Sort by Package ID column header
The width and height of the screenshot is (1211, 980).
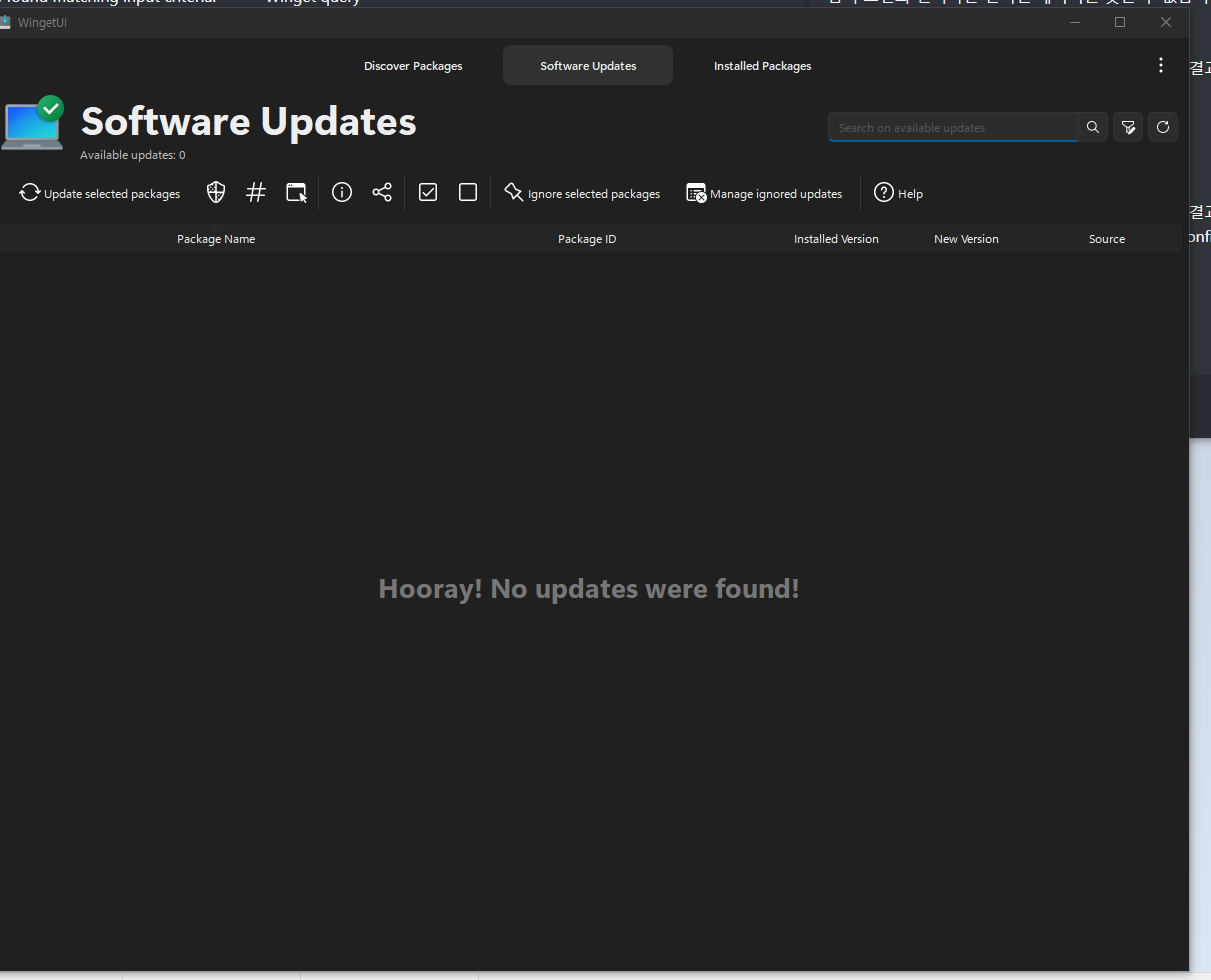click(587, 239)
